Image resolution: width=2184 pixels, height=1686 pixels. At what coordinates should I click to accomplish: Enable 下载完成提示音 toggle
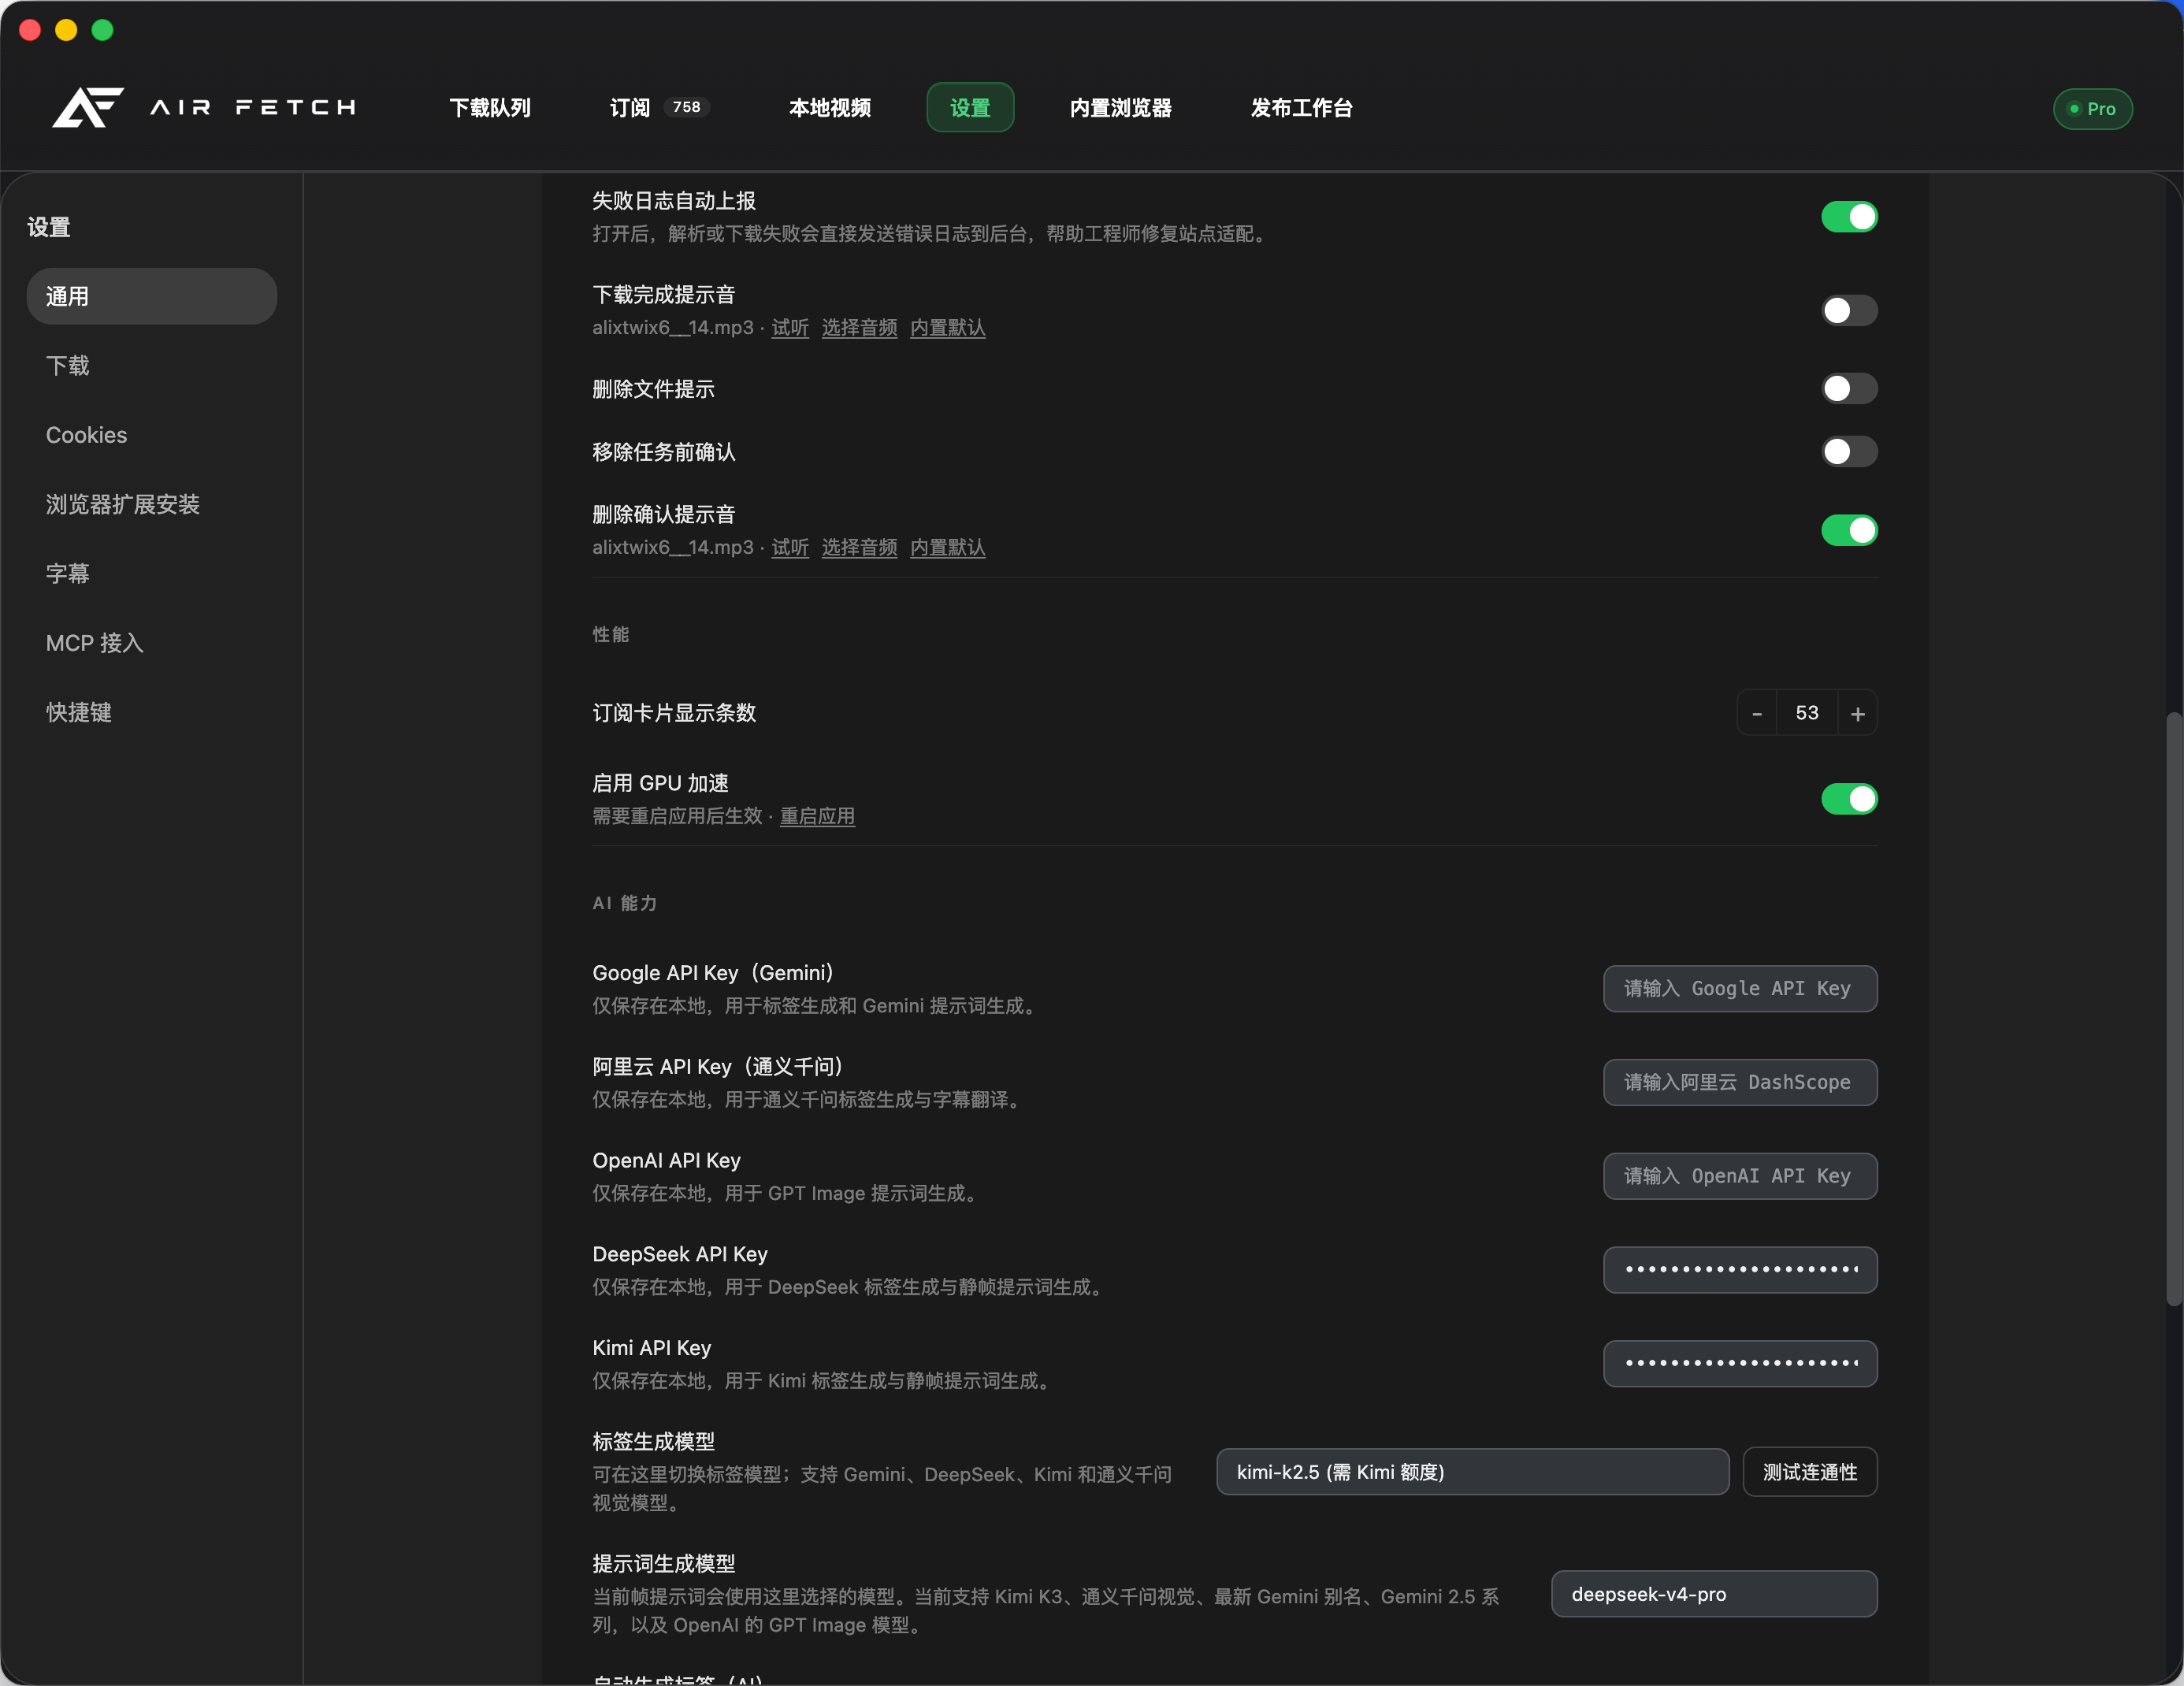point(1848,310)
